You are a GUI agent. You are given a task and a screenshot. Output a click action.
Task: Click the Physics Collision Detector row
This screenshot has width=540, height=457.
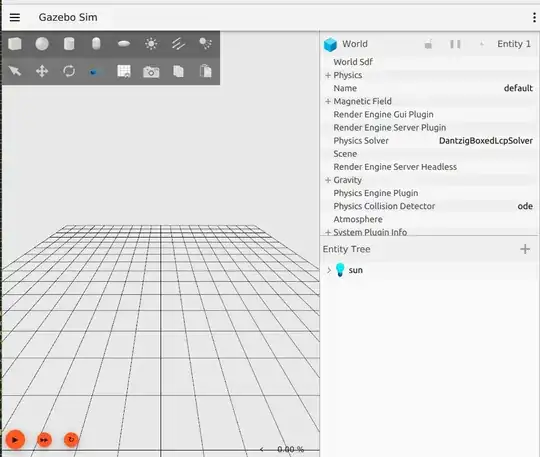pyautogui.click(x=430, y=206)
